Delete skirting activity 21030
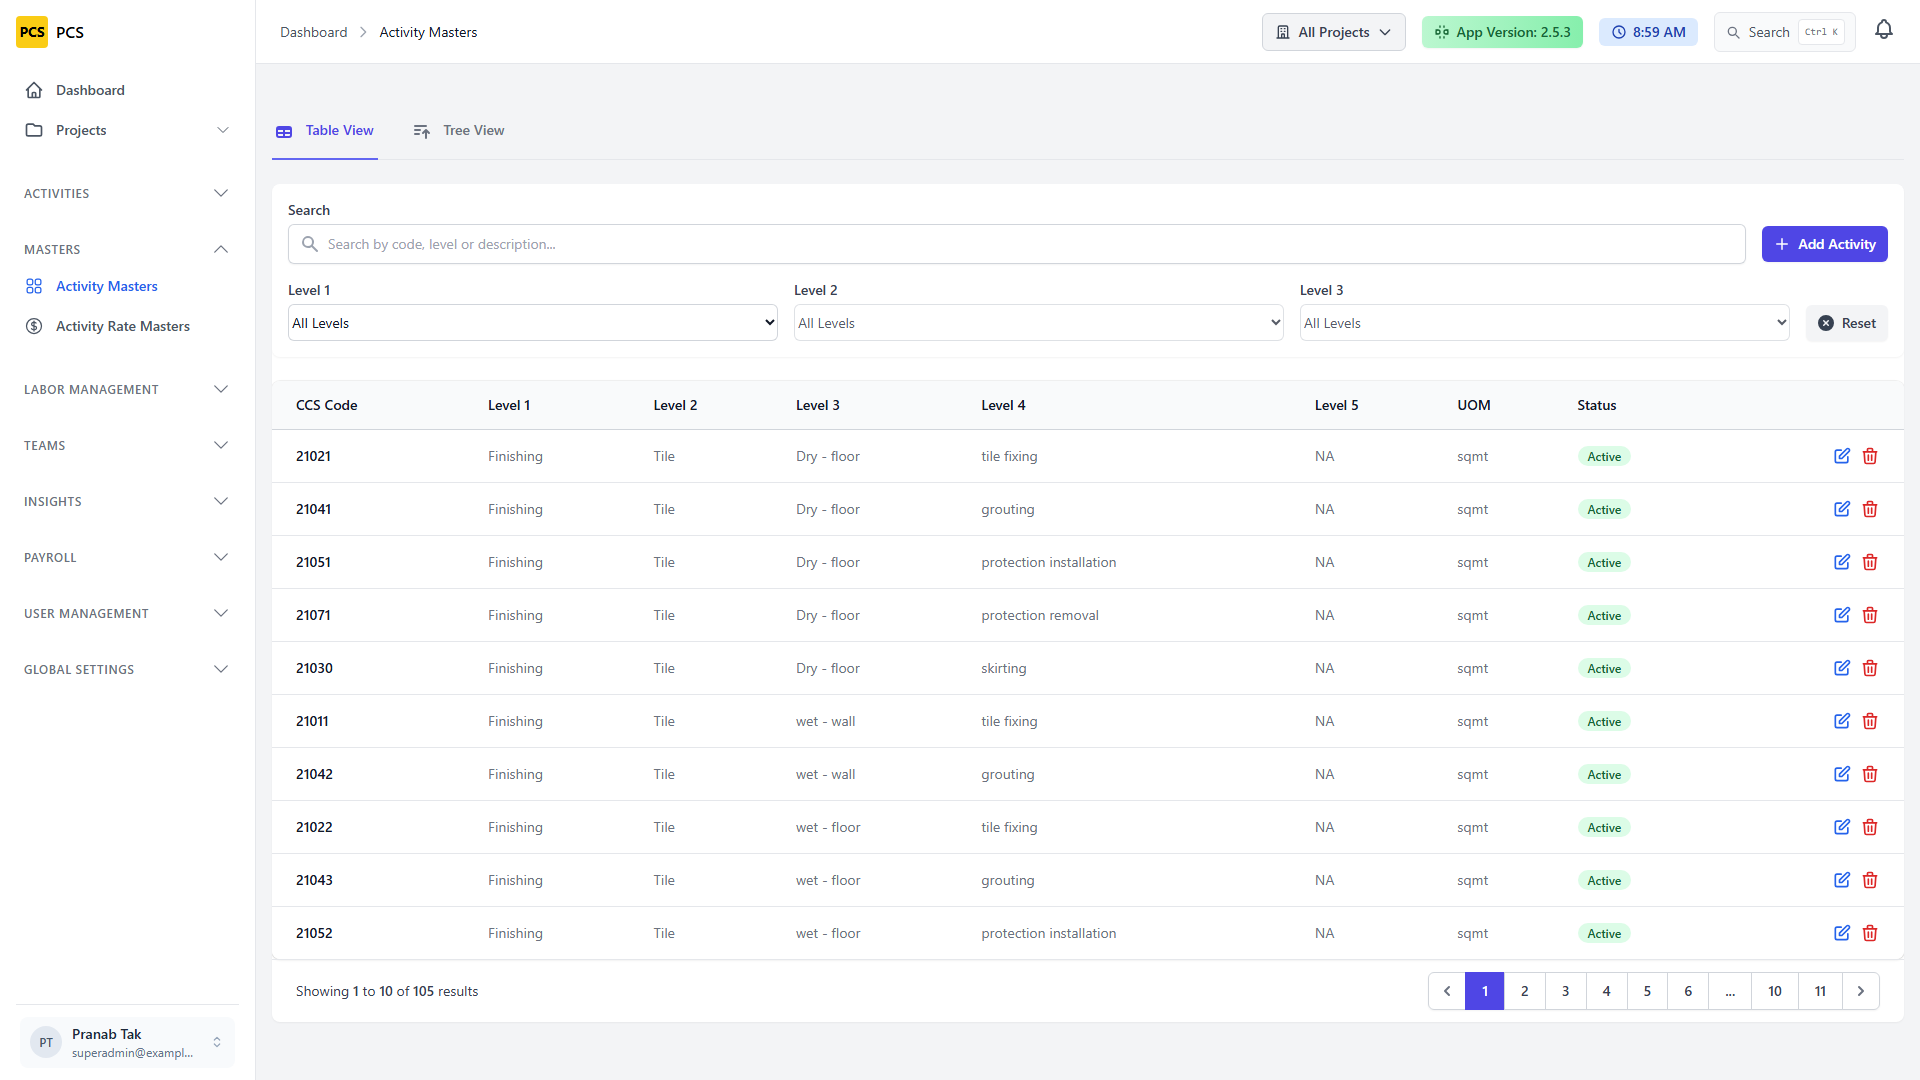 [1870, 668]
